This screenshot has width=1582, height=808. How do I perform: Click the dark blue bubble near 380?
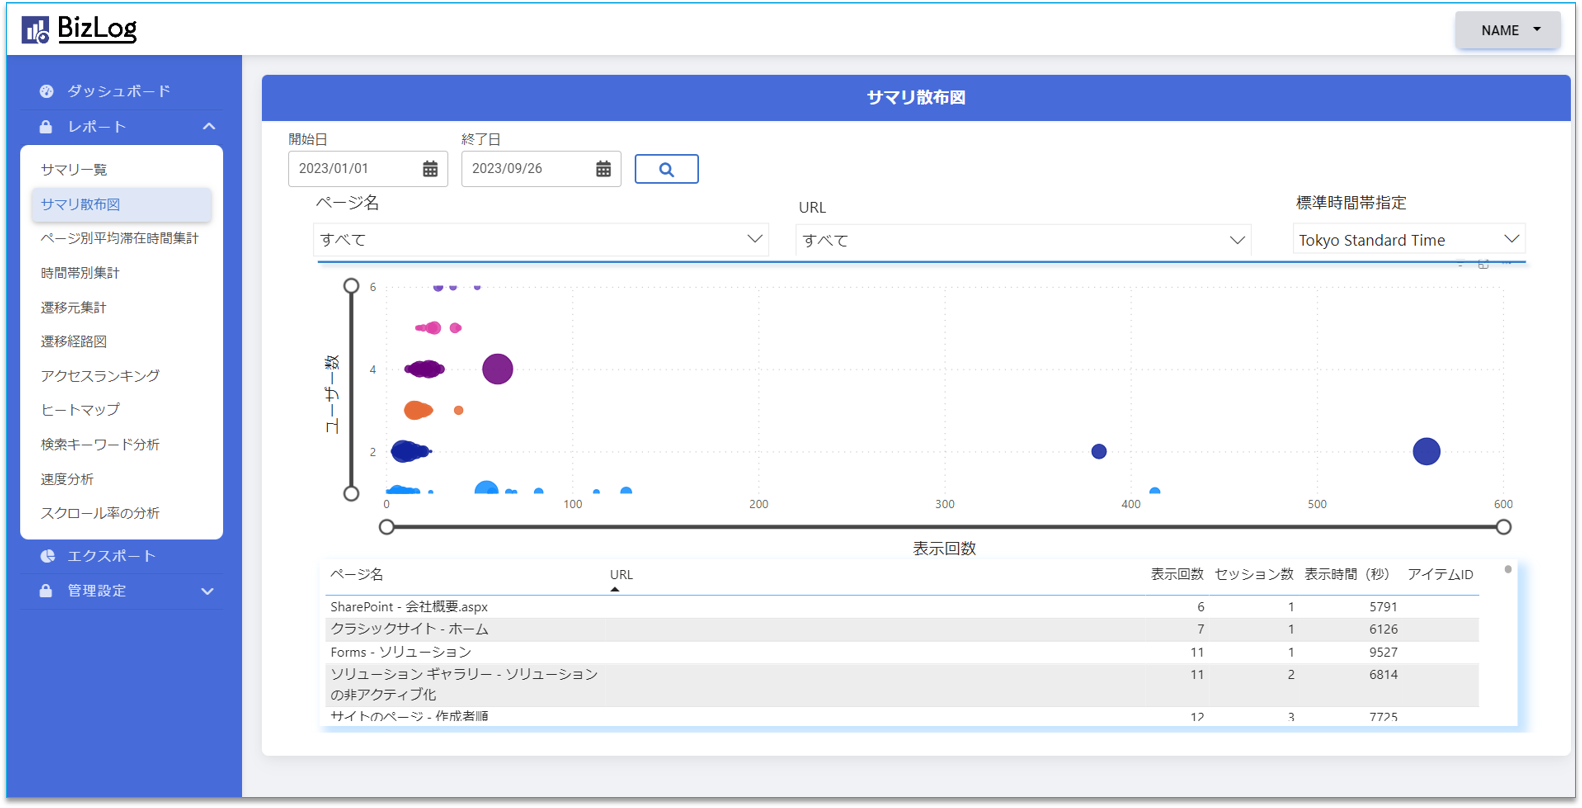[1099, 451]
